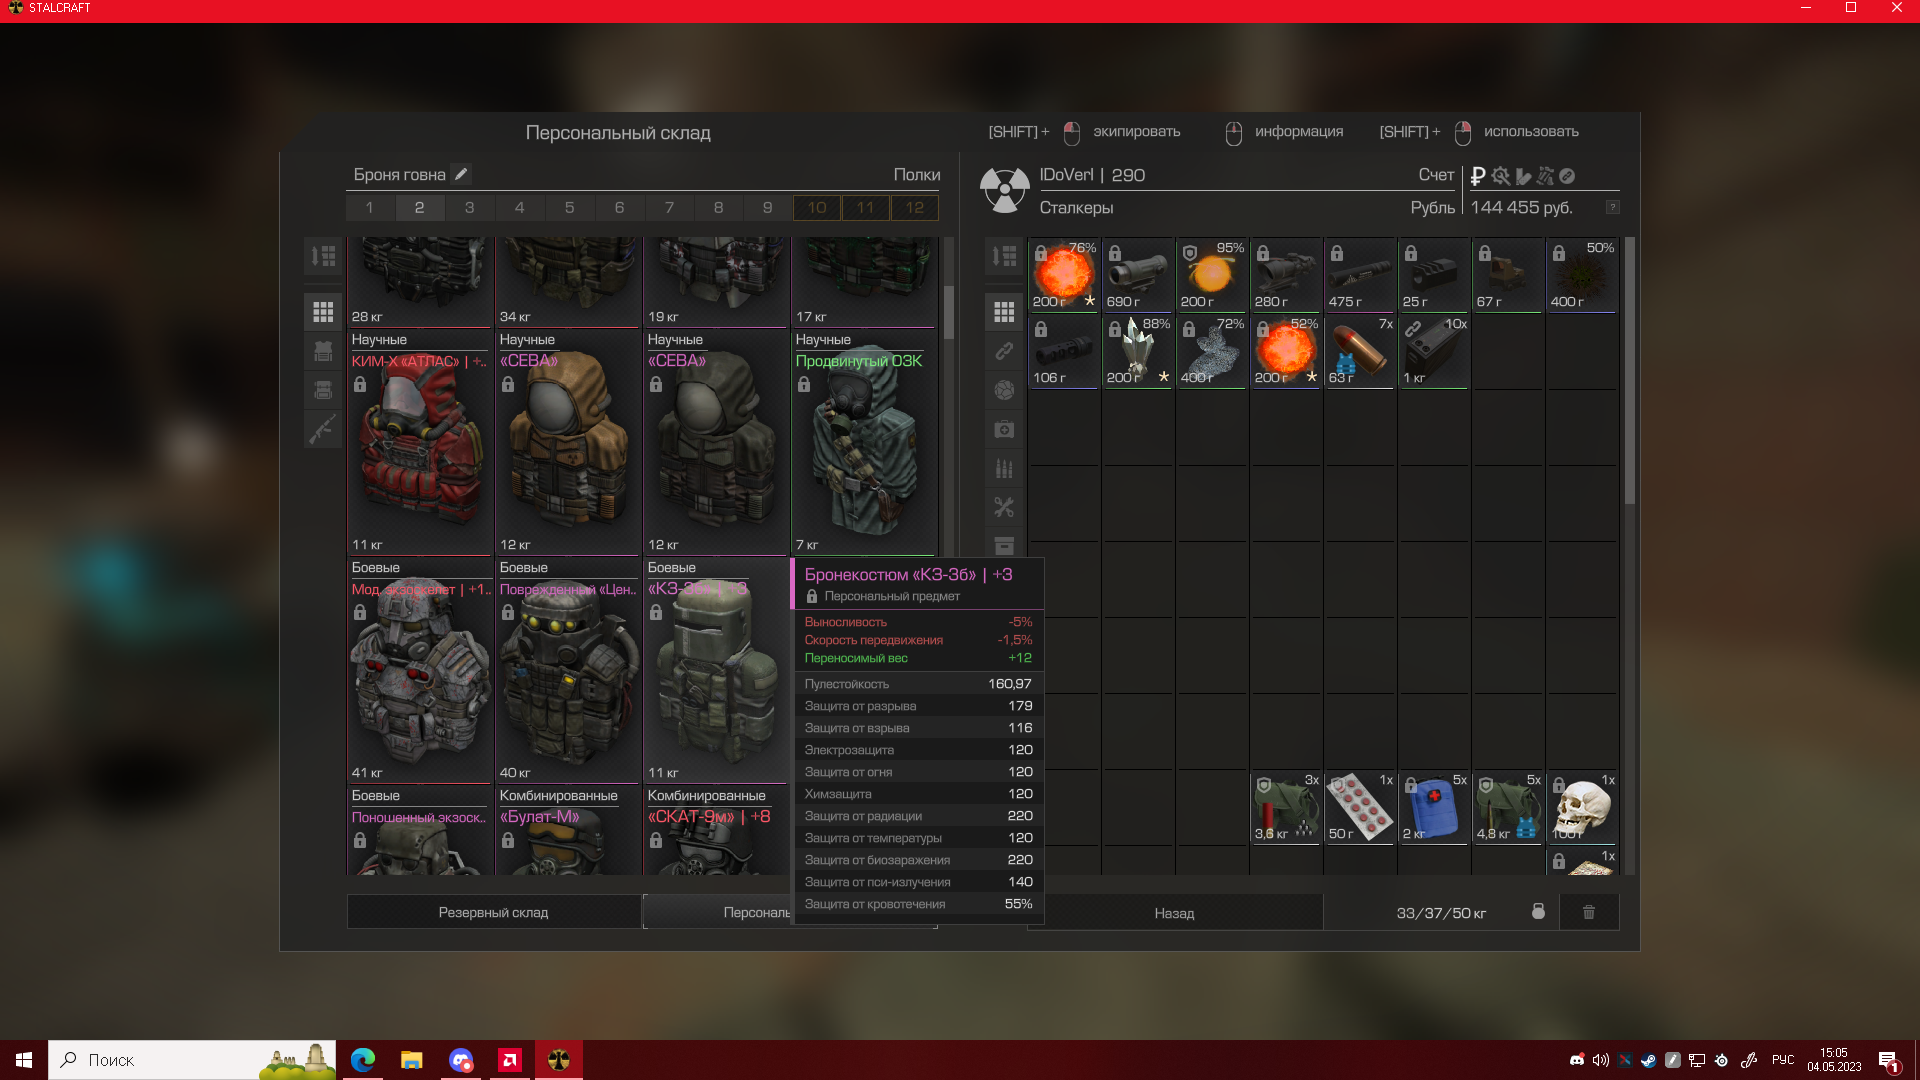This screenshot has width=1920, height=1080.
Task: Select the inventory all-items grid filter
Action: coord(1004,312)
